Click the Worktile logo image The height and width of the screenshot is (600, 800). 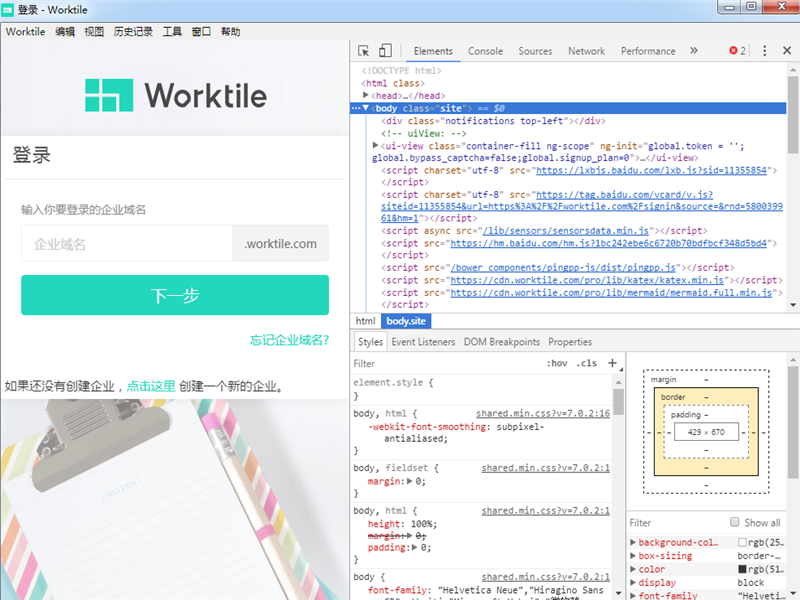tap(176, 95)
